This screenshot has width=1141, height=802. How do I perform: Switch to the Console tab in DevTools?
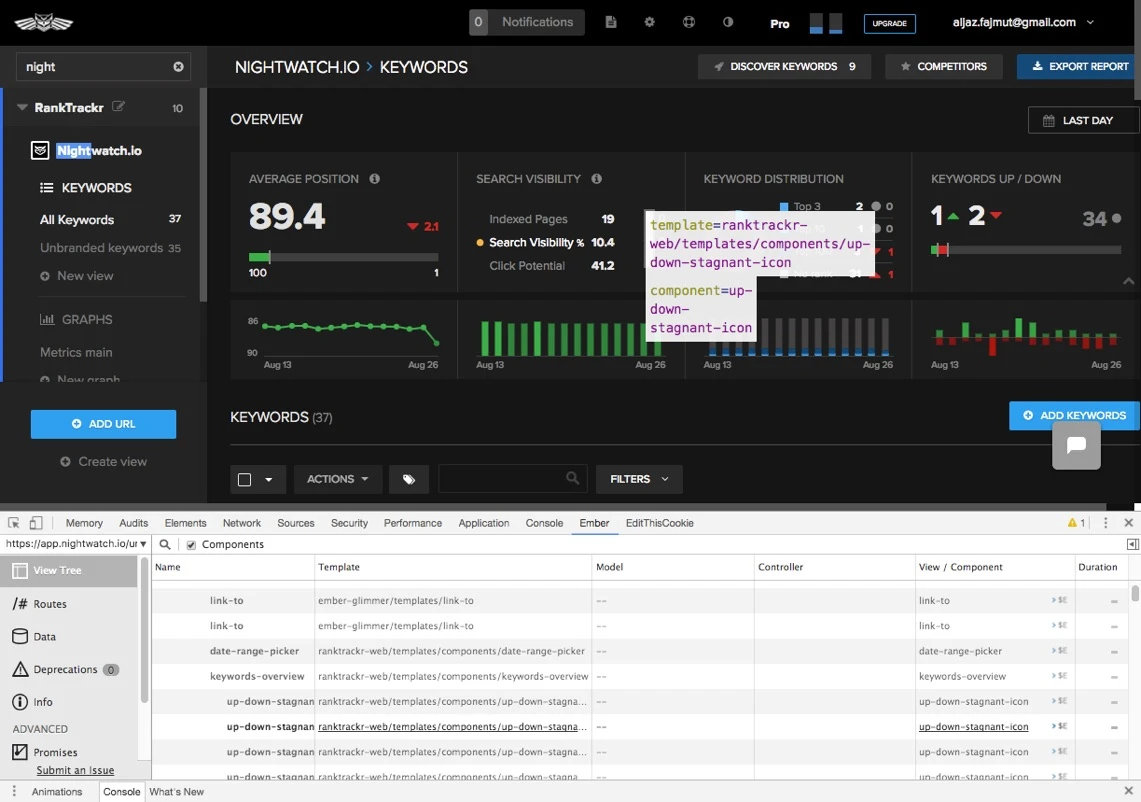[543, 522]
